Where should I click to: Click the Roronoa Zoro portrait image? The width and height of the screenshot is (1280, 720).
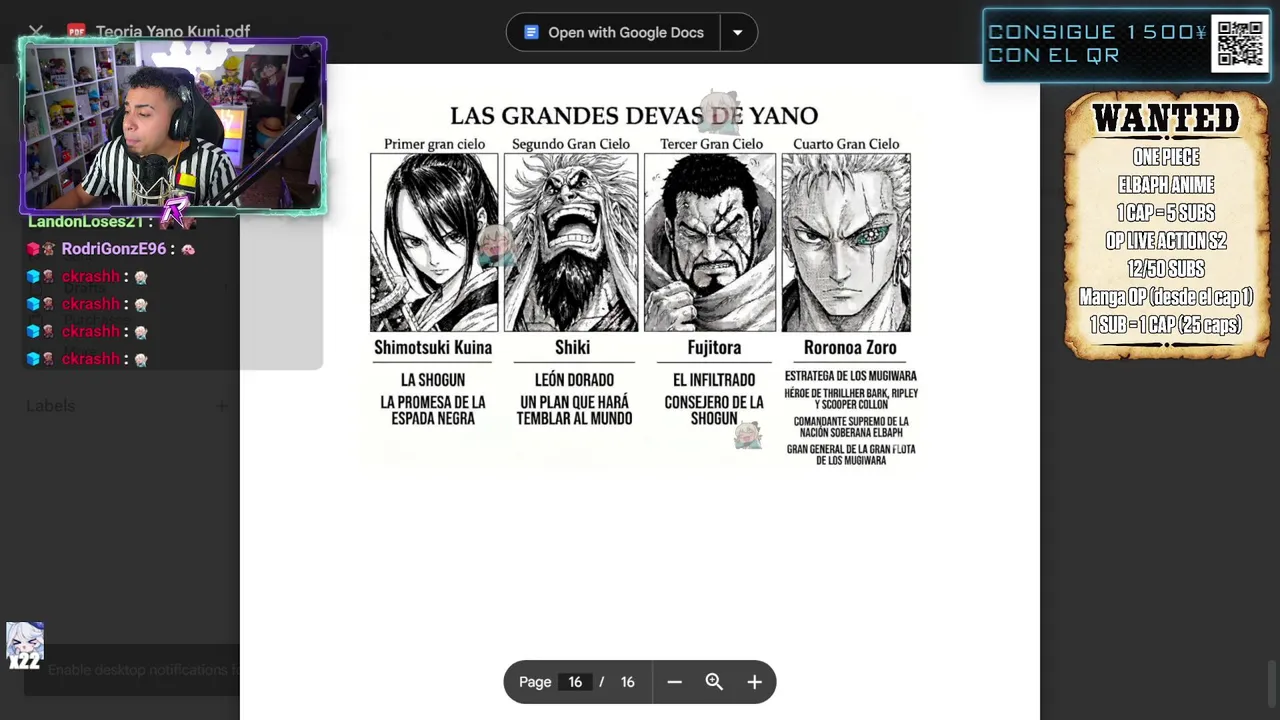846,242
